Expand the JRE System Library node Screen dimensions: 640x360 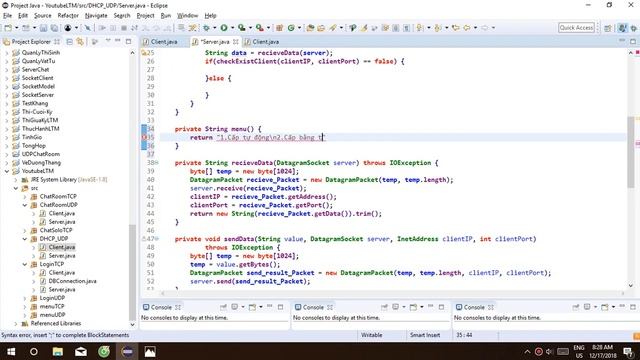tap(16, 180)
